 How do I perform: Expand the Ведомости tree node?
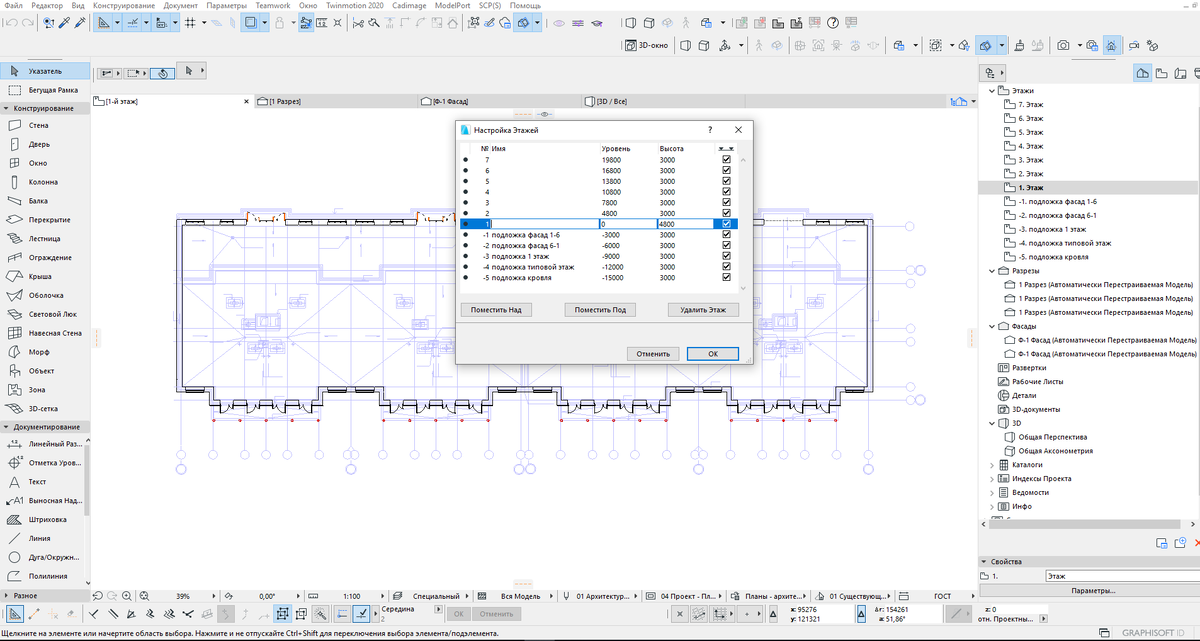click(992, 493)
